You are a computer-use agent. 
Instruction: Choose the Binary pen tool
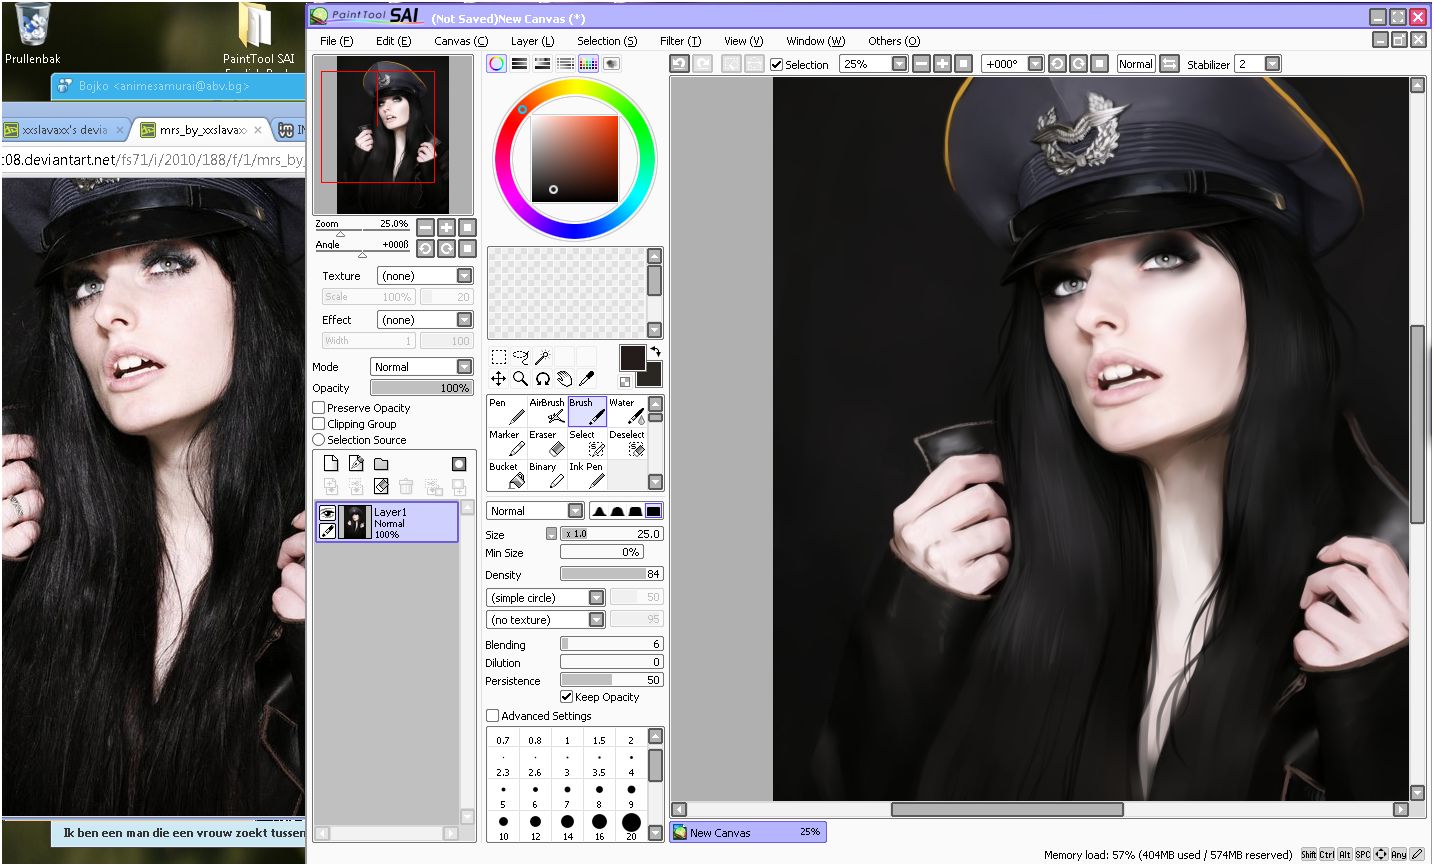[547, 475]
